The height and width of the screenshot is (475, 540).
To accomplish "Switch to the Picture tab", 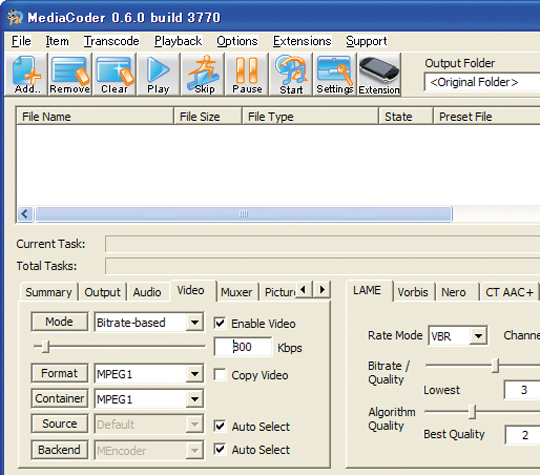I will (x=279, y=292).
